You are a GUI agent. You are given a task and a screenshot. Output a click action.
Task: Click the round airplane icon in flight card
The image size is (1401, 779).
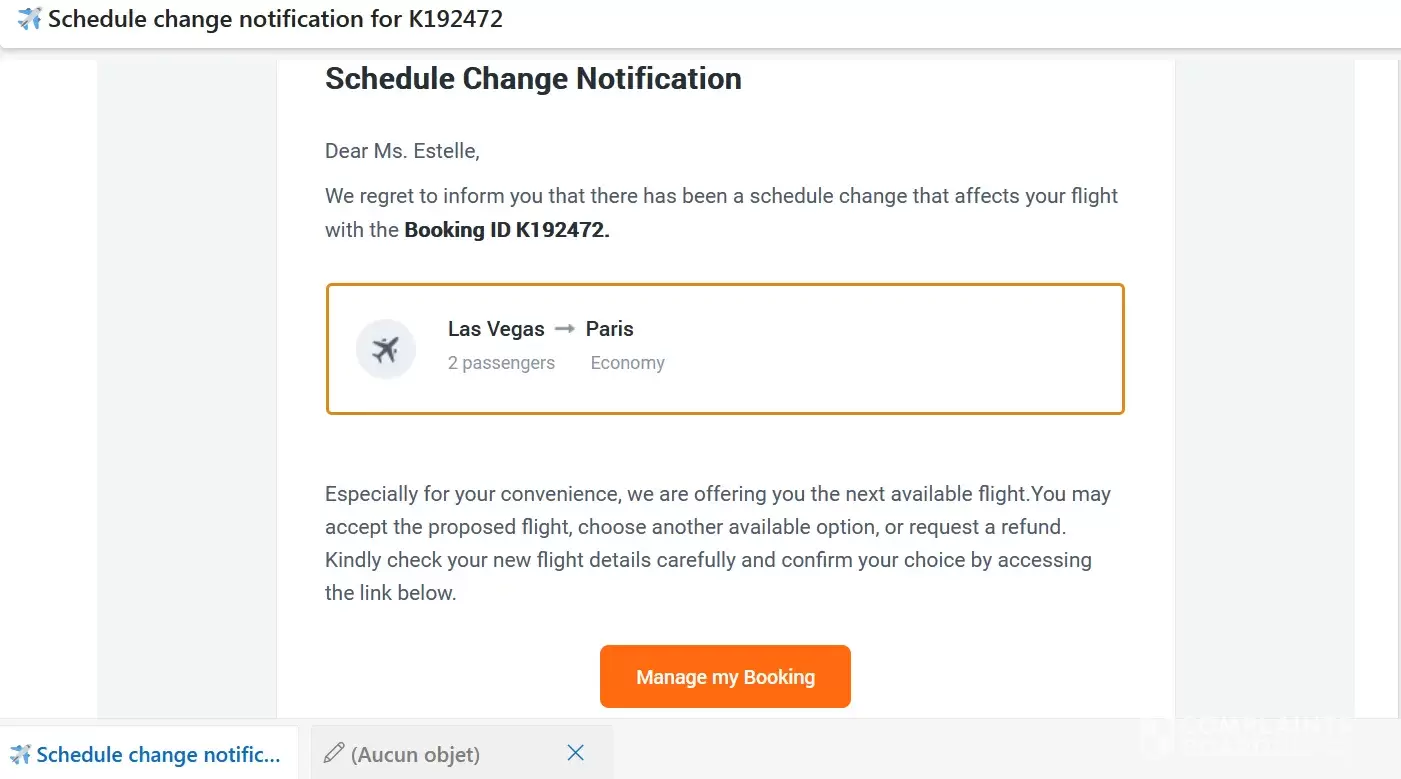pos(385,349)
